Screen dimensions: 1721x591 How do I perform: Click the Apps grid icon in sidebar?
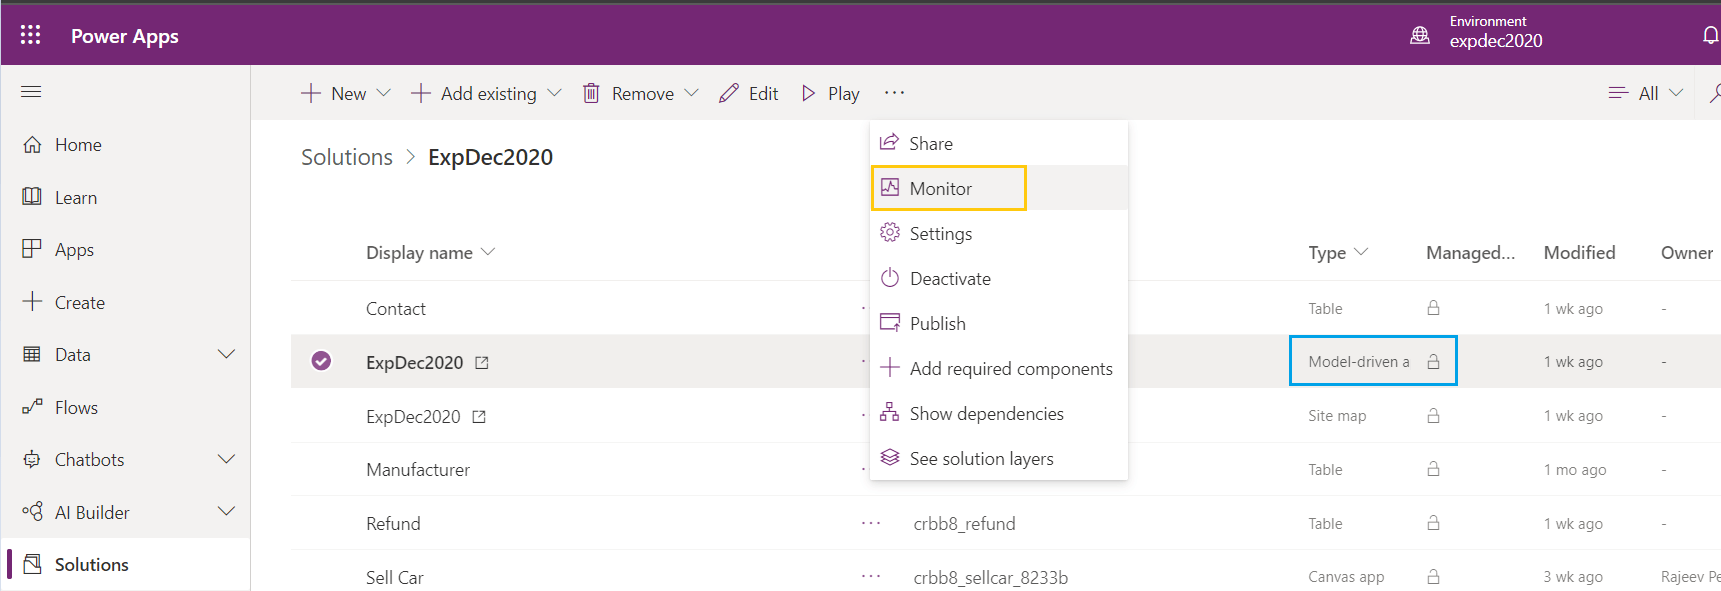[x=32, y=248]
